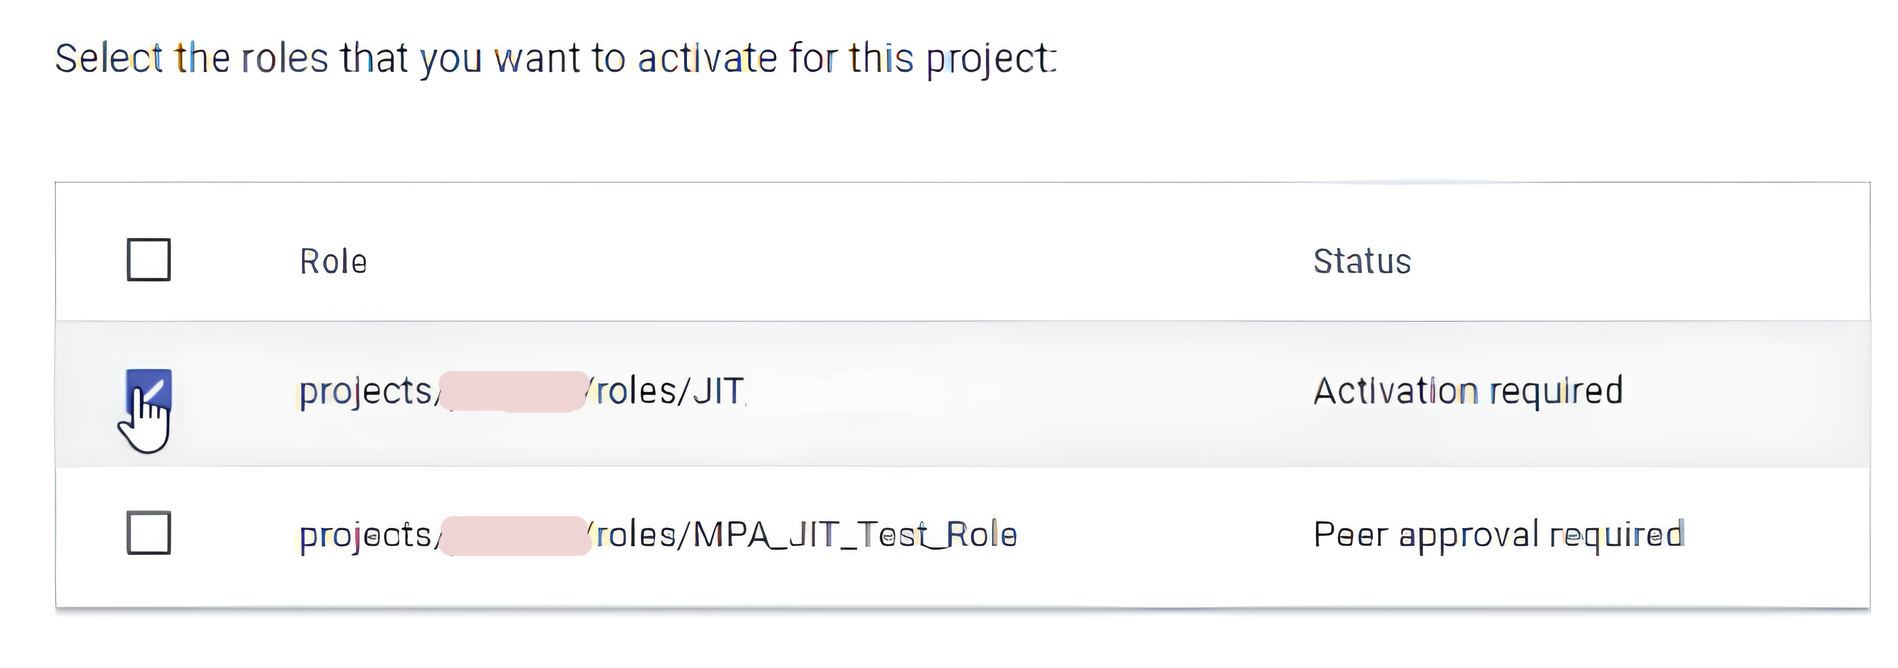Image resolution: width=1898 pixels, height=668 pixels.
Task: Click the redacted project ID in JIT row
Action: [x=513, y=391]
